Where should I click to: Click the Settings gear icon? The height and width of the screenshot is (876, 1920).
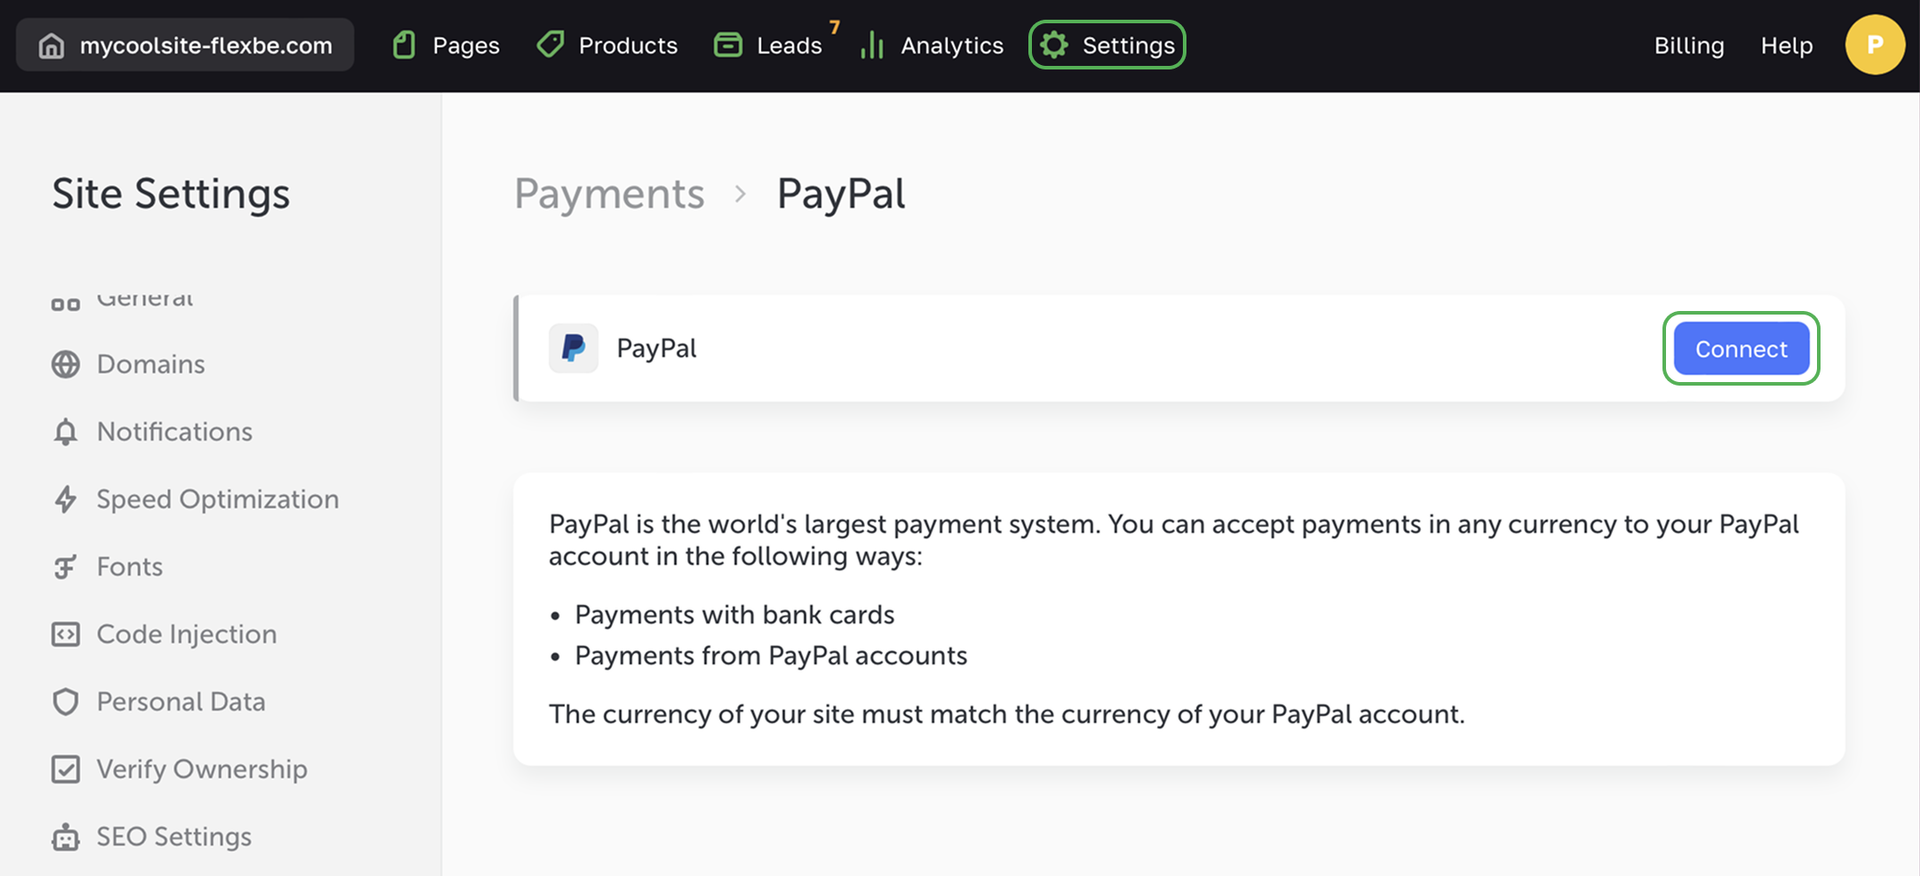(x=1054, y=45)
